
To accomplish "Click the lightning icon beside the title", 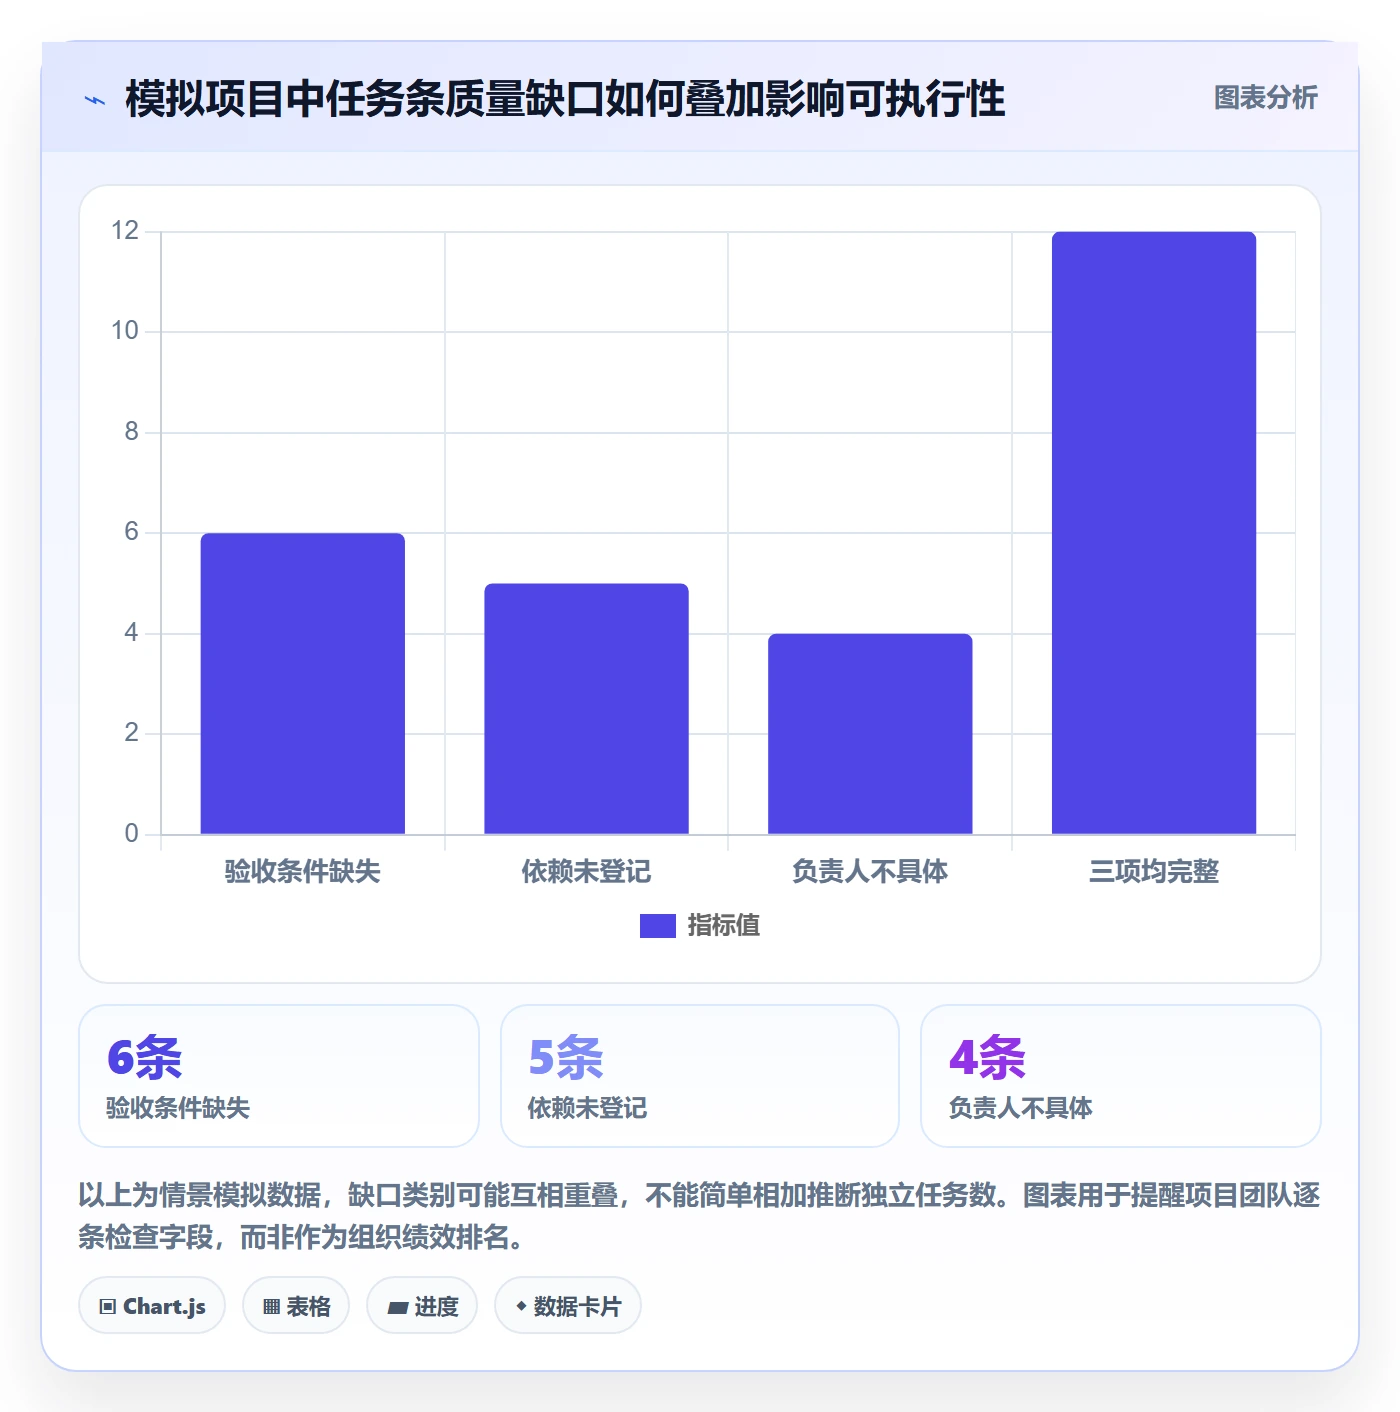I will click(x=95, y=100).
